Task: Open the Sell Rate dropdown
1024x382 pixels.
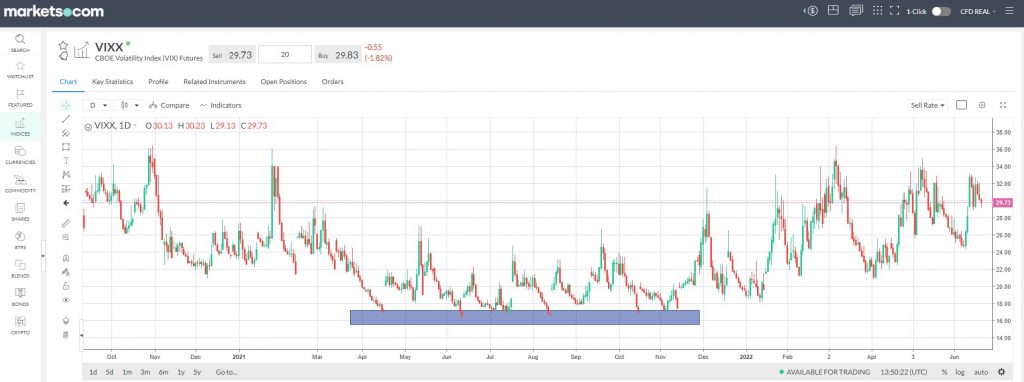Action: 929,105
